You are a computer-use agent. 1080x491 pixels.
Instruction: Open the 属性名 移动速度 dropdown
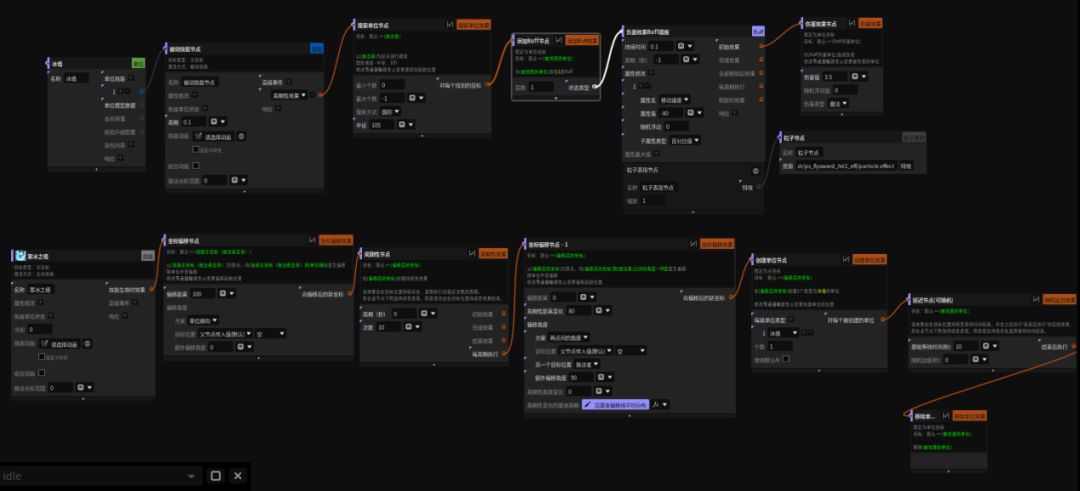tap(675, 101)
